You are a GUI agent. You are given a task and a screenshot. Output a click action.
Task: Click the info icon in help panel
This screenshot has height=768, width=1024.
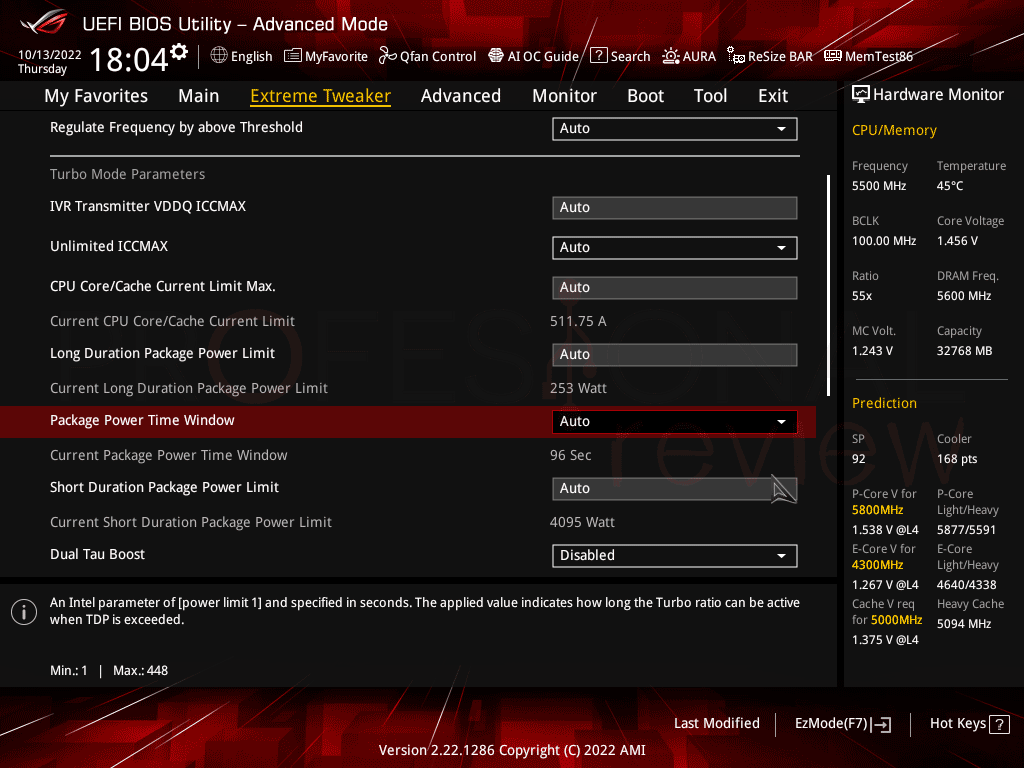[24, 612]
